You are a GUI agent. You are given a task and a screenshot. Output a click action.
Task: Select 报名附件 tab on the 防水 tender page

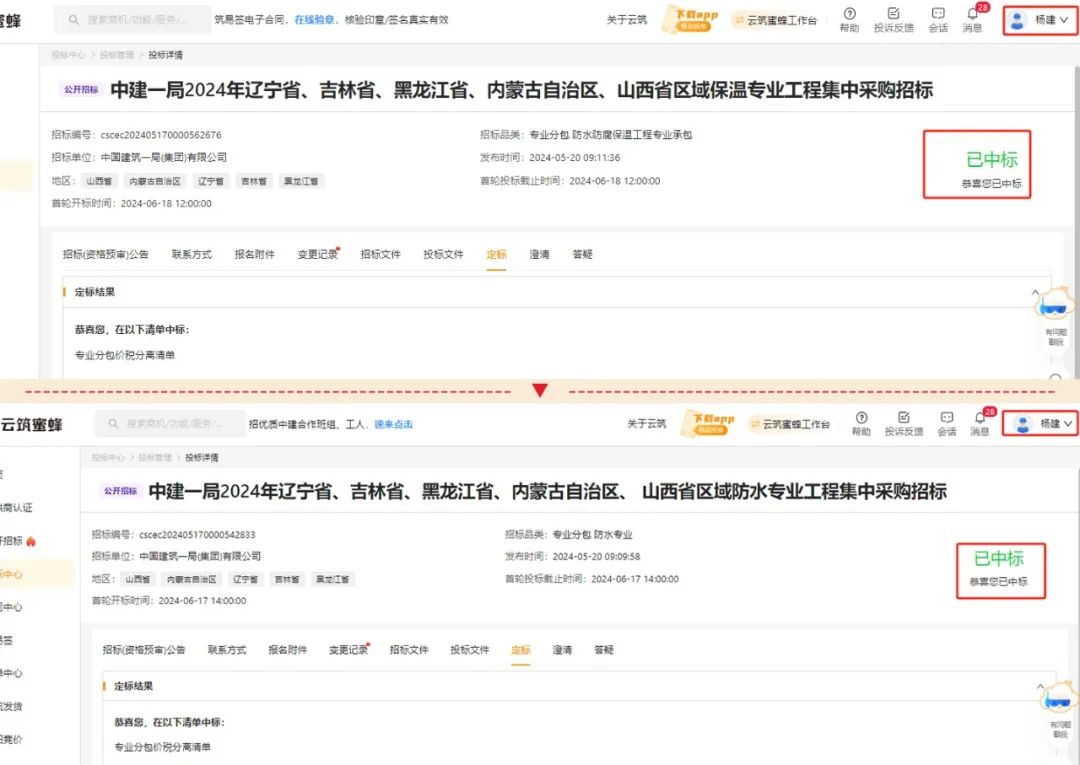(288, 650)
